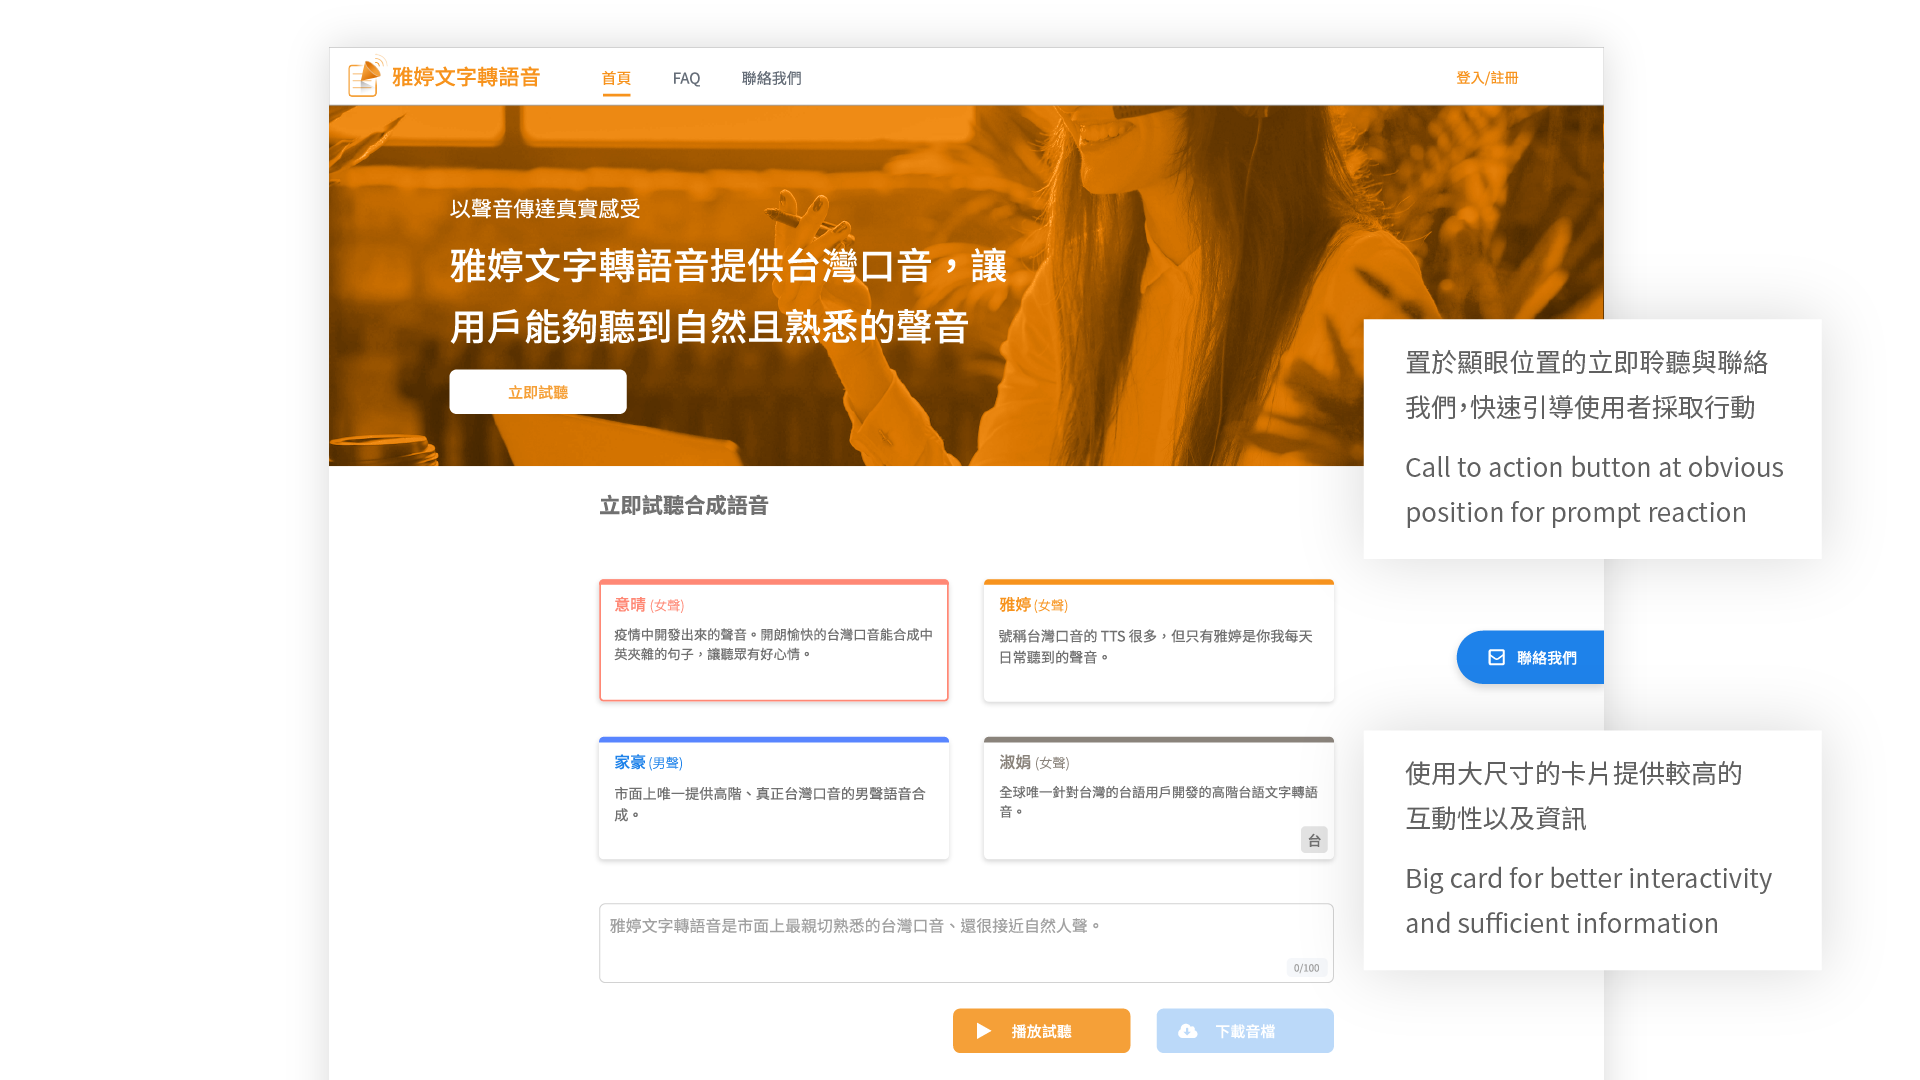
Task: Open the 首頁 tab
Action: tap(616, 78)
